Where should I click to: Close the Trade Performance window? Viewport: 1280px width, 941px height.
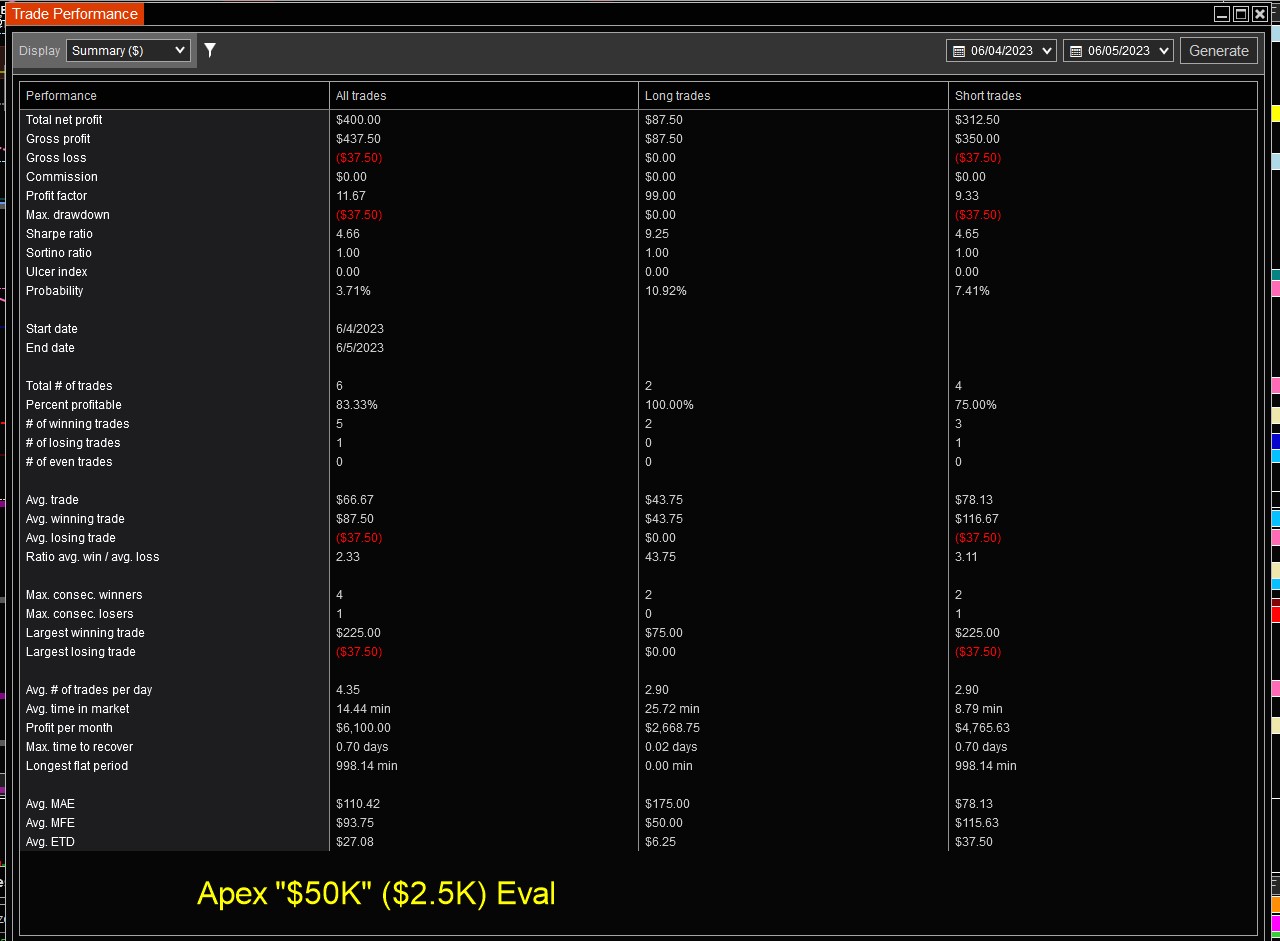click(1260, 14)
